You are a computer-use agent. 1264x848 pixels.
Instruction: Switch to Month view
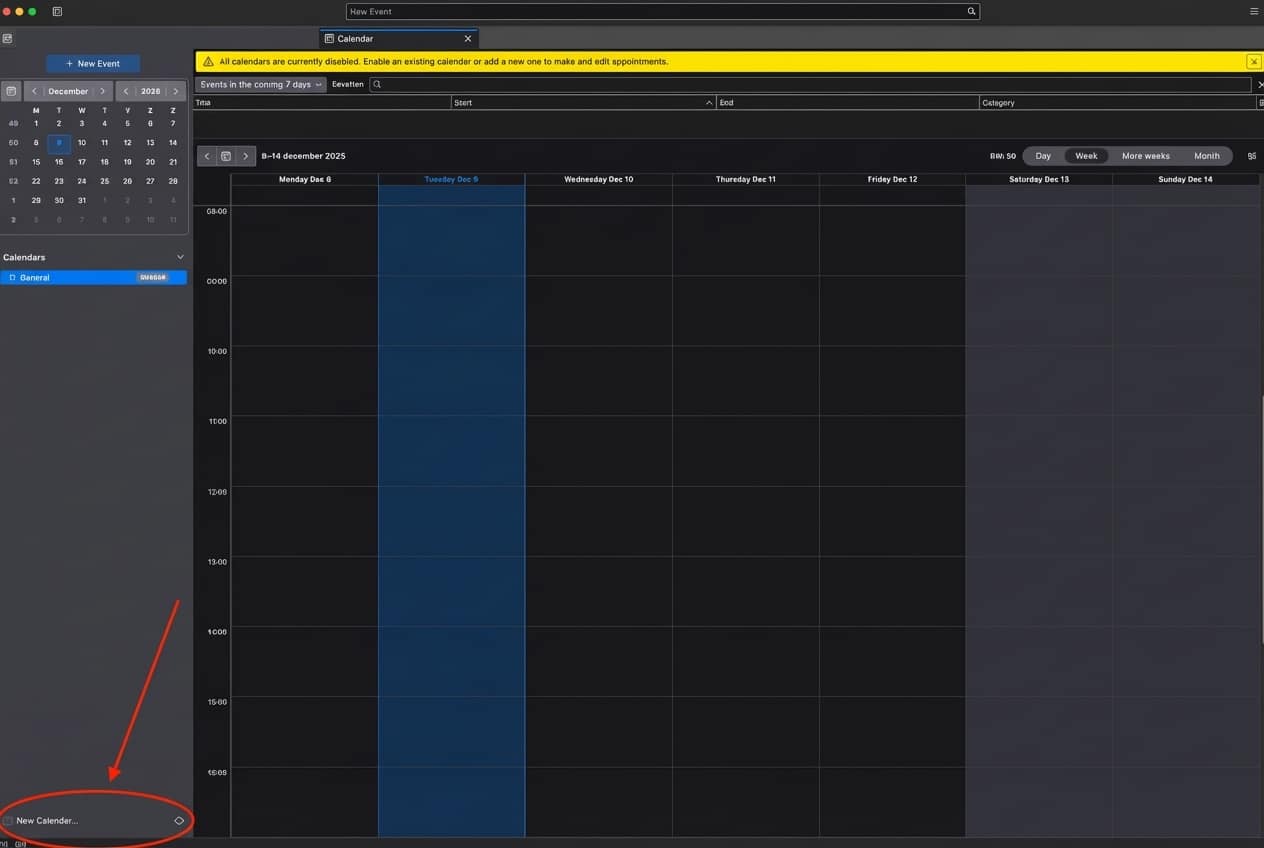click(x=1206, y=156)
